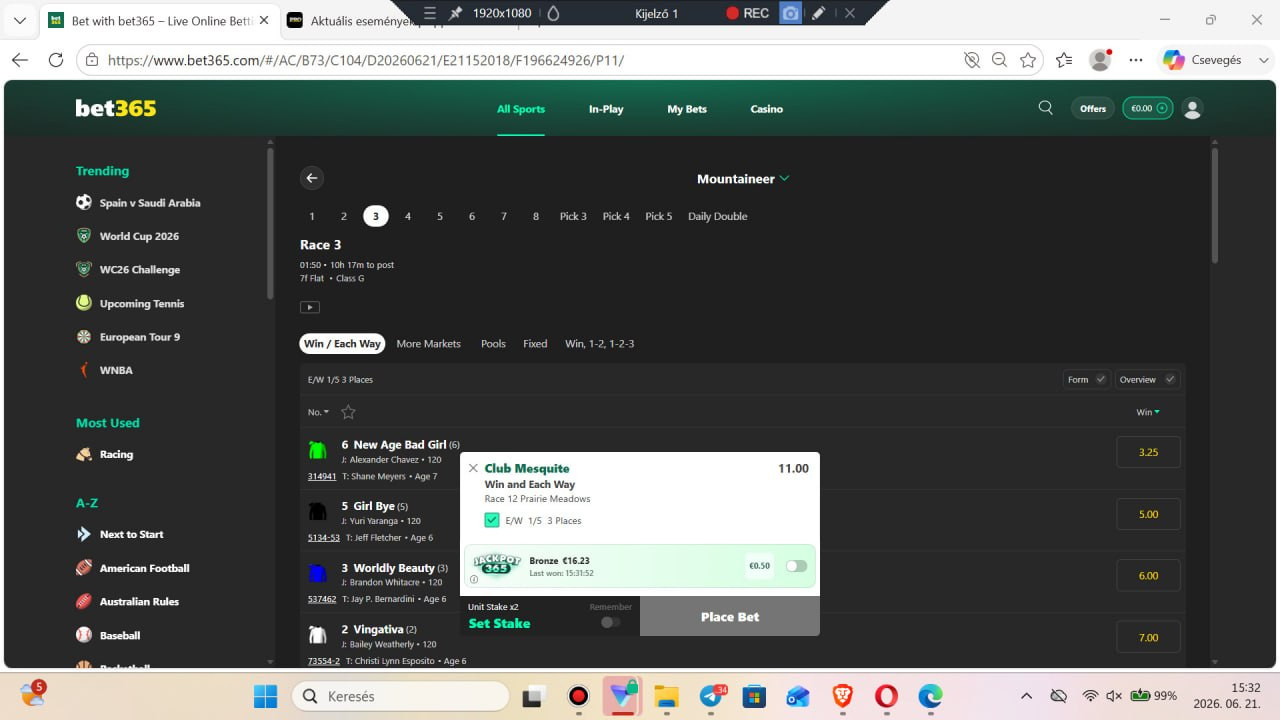Image resolution: width=1280 pixels, height=720 pixels.
Task: Open the €0.00 balance menu
Action: pyautogui.click(x=1147, y=108)
